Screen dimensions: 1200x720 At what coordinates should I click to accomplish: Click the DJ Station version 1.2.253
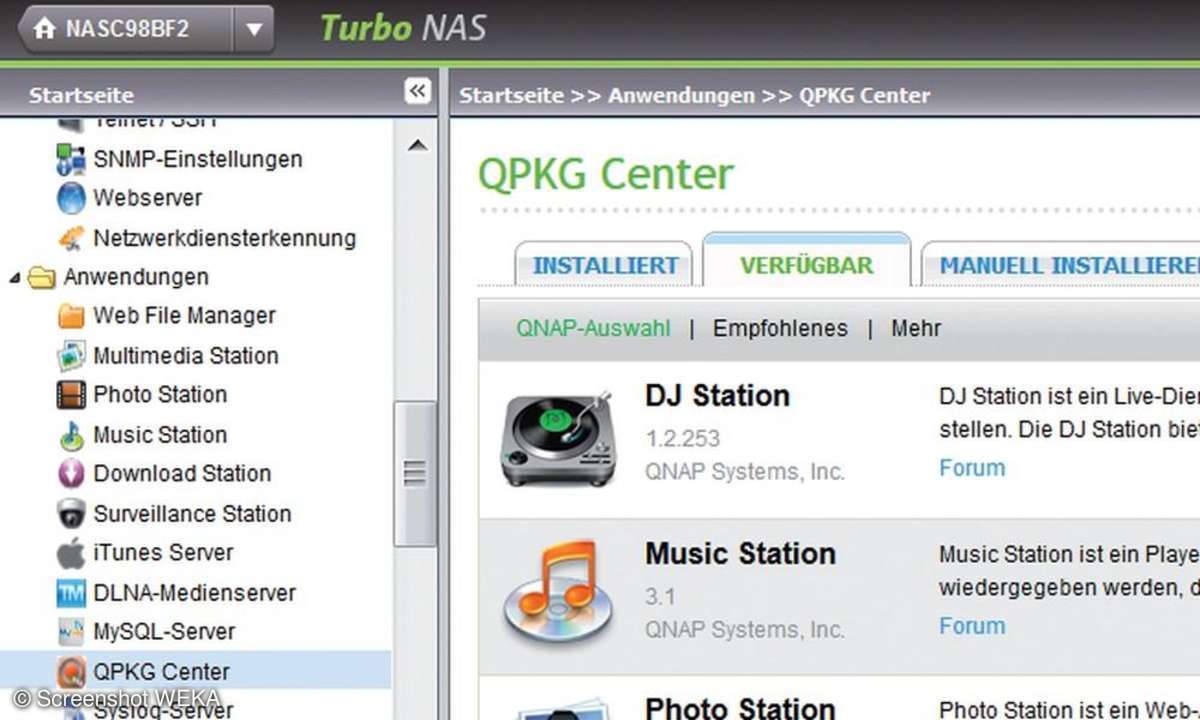[682, 438]
